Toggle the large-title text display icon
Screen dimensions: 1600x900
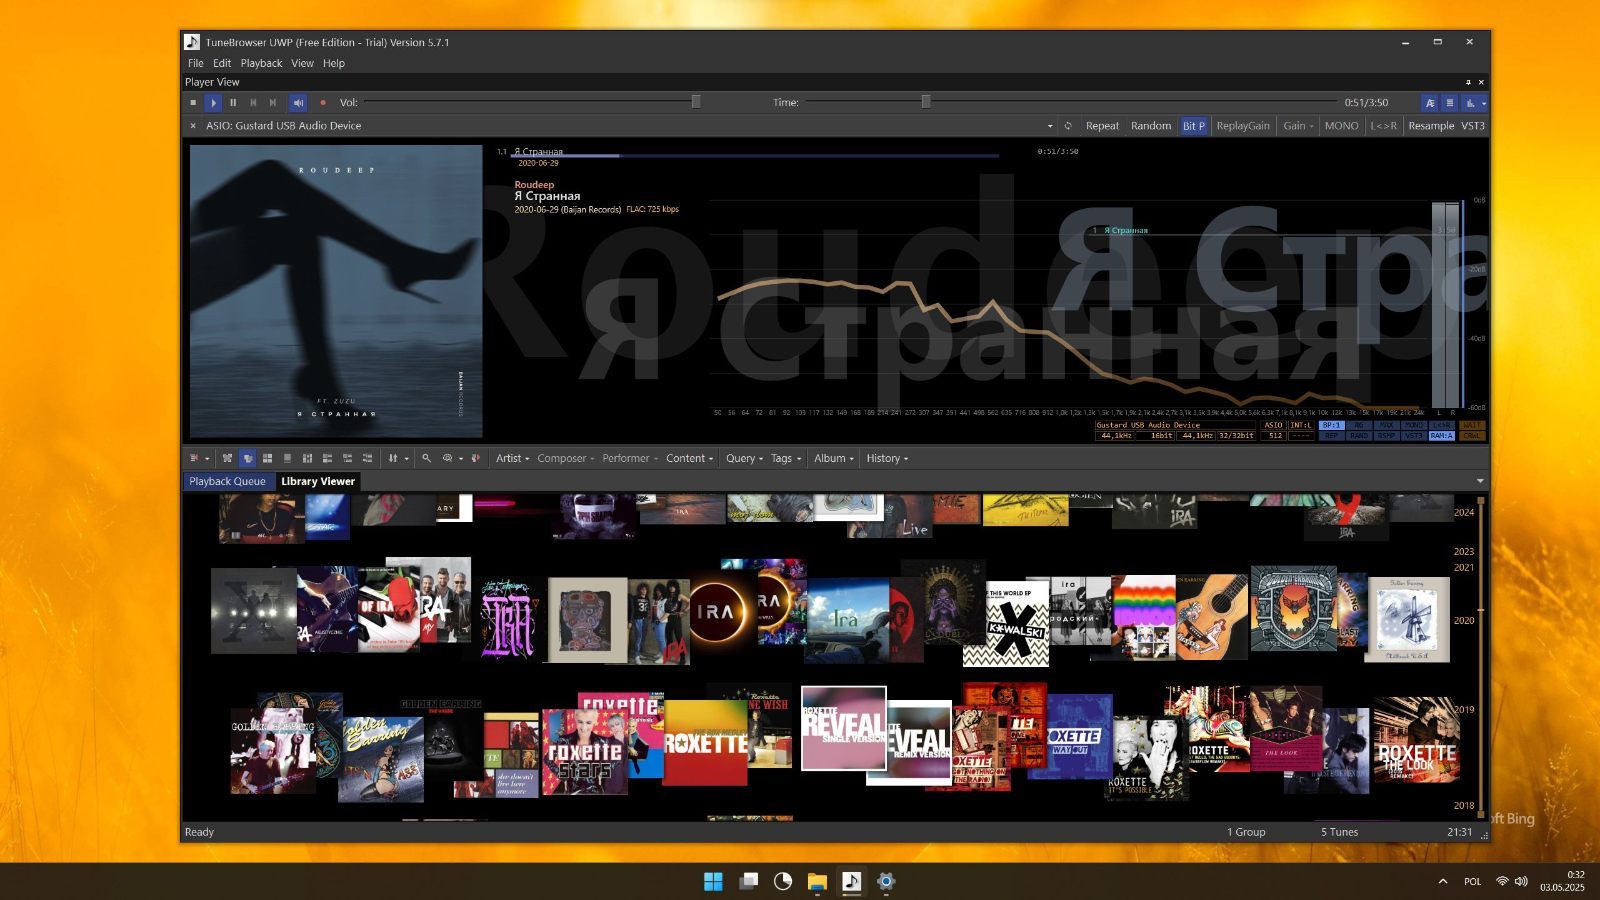point(1430,102)
